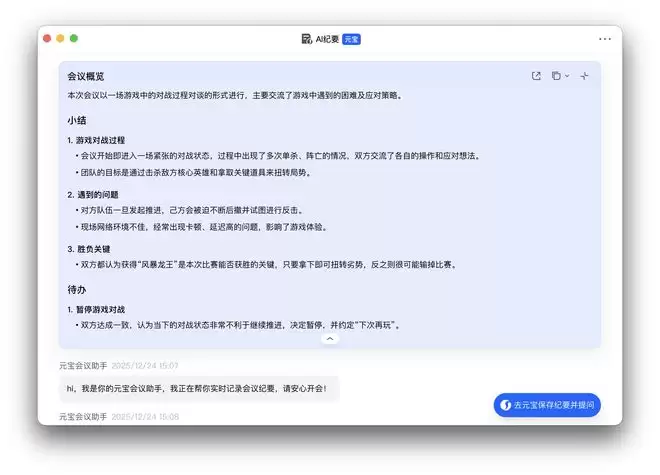This screenshot has width=660, height=475.
Task: Open the three-dot more options menu
Action: pos(605,39)
